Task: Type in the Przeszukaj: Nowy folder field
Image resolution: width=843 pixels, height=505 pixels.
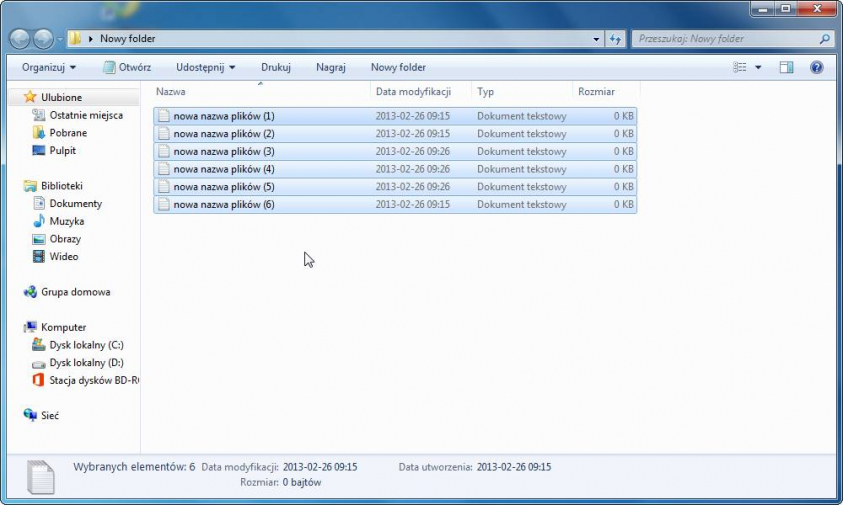Action: [725, 39]
